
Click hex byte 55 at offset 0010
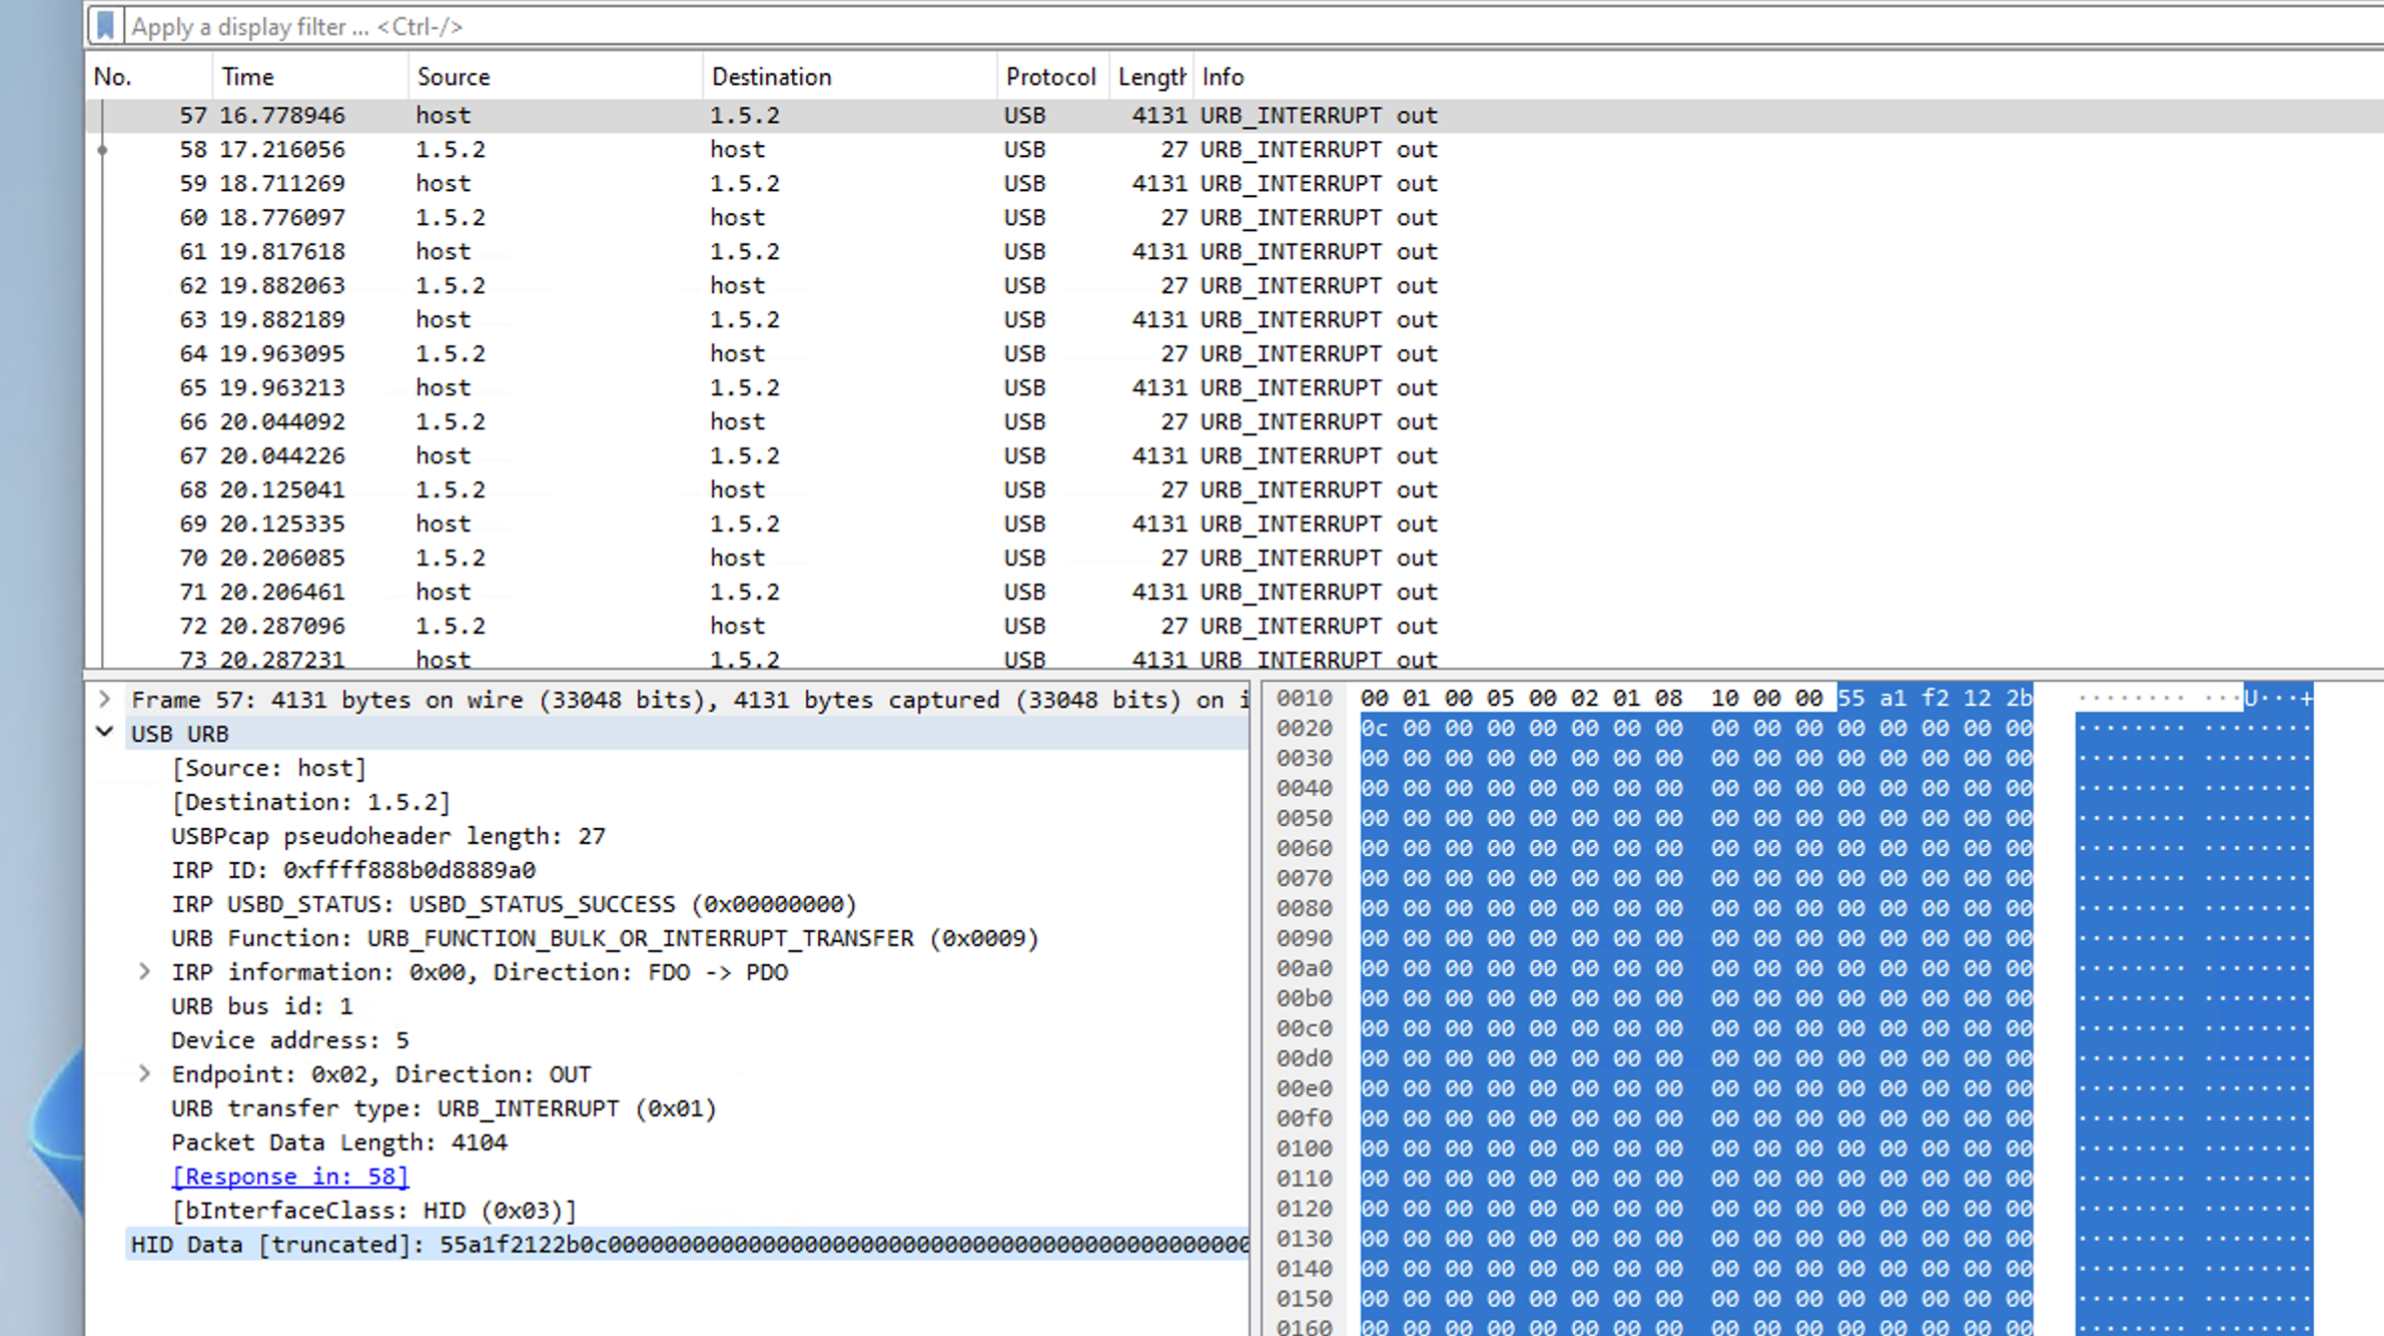tap(1850, 698)
